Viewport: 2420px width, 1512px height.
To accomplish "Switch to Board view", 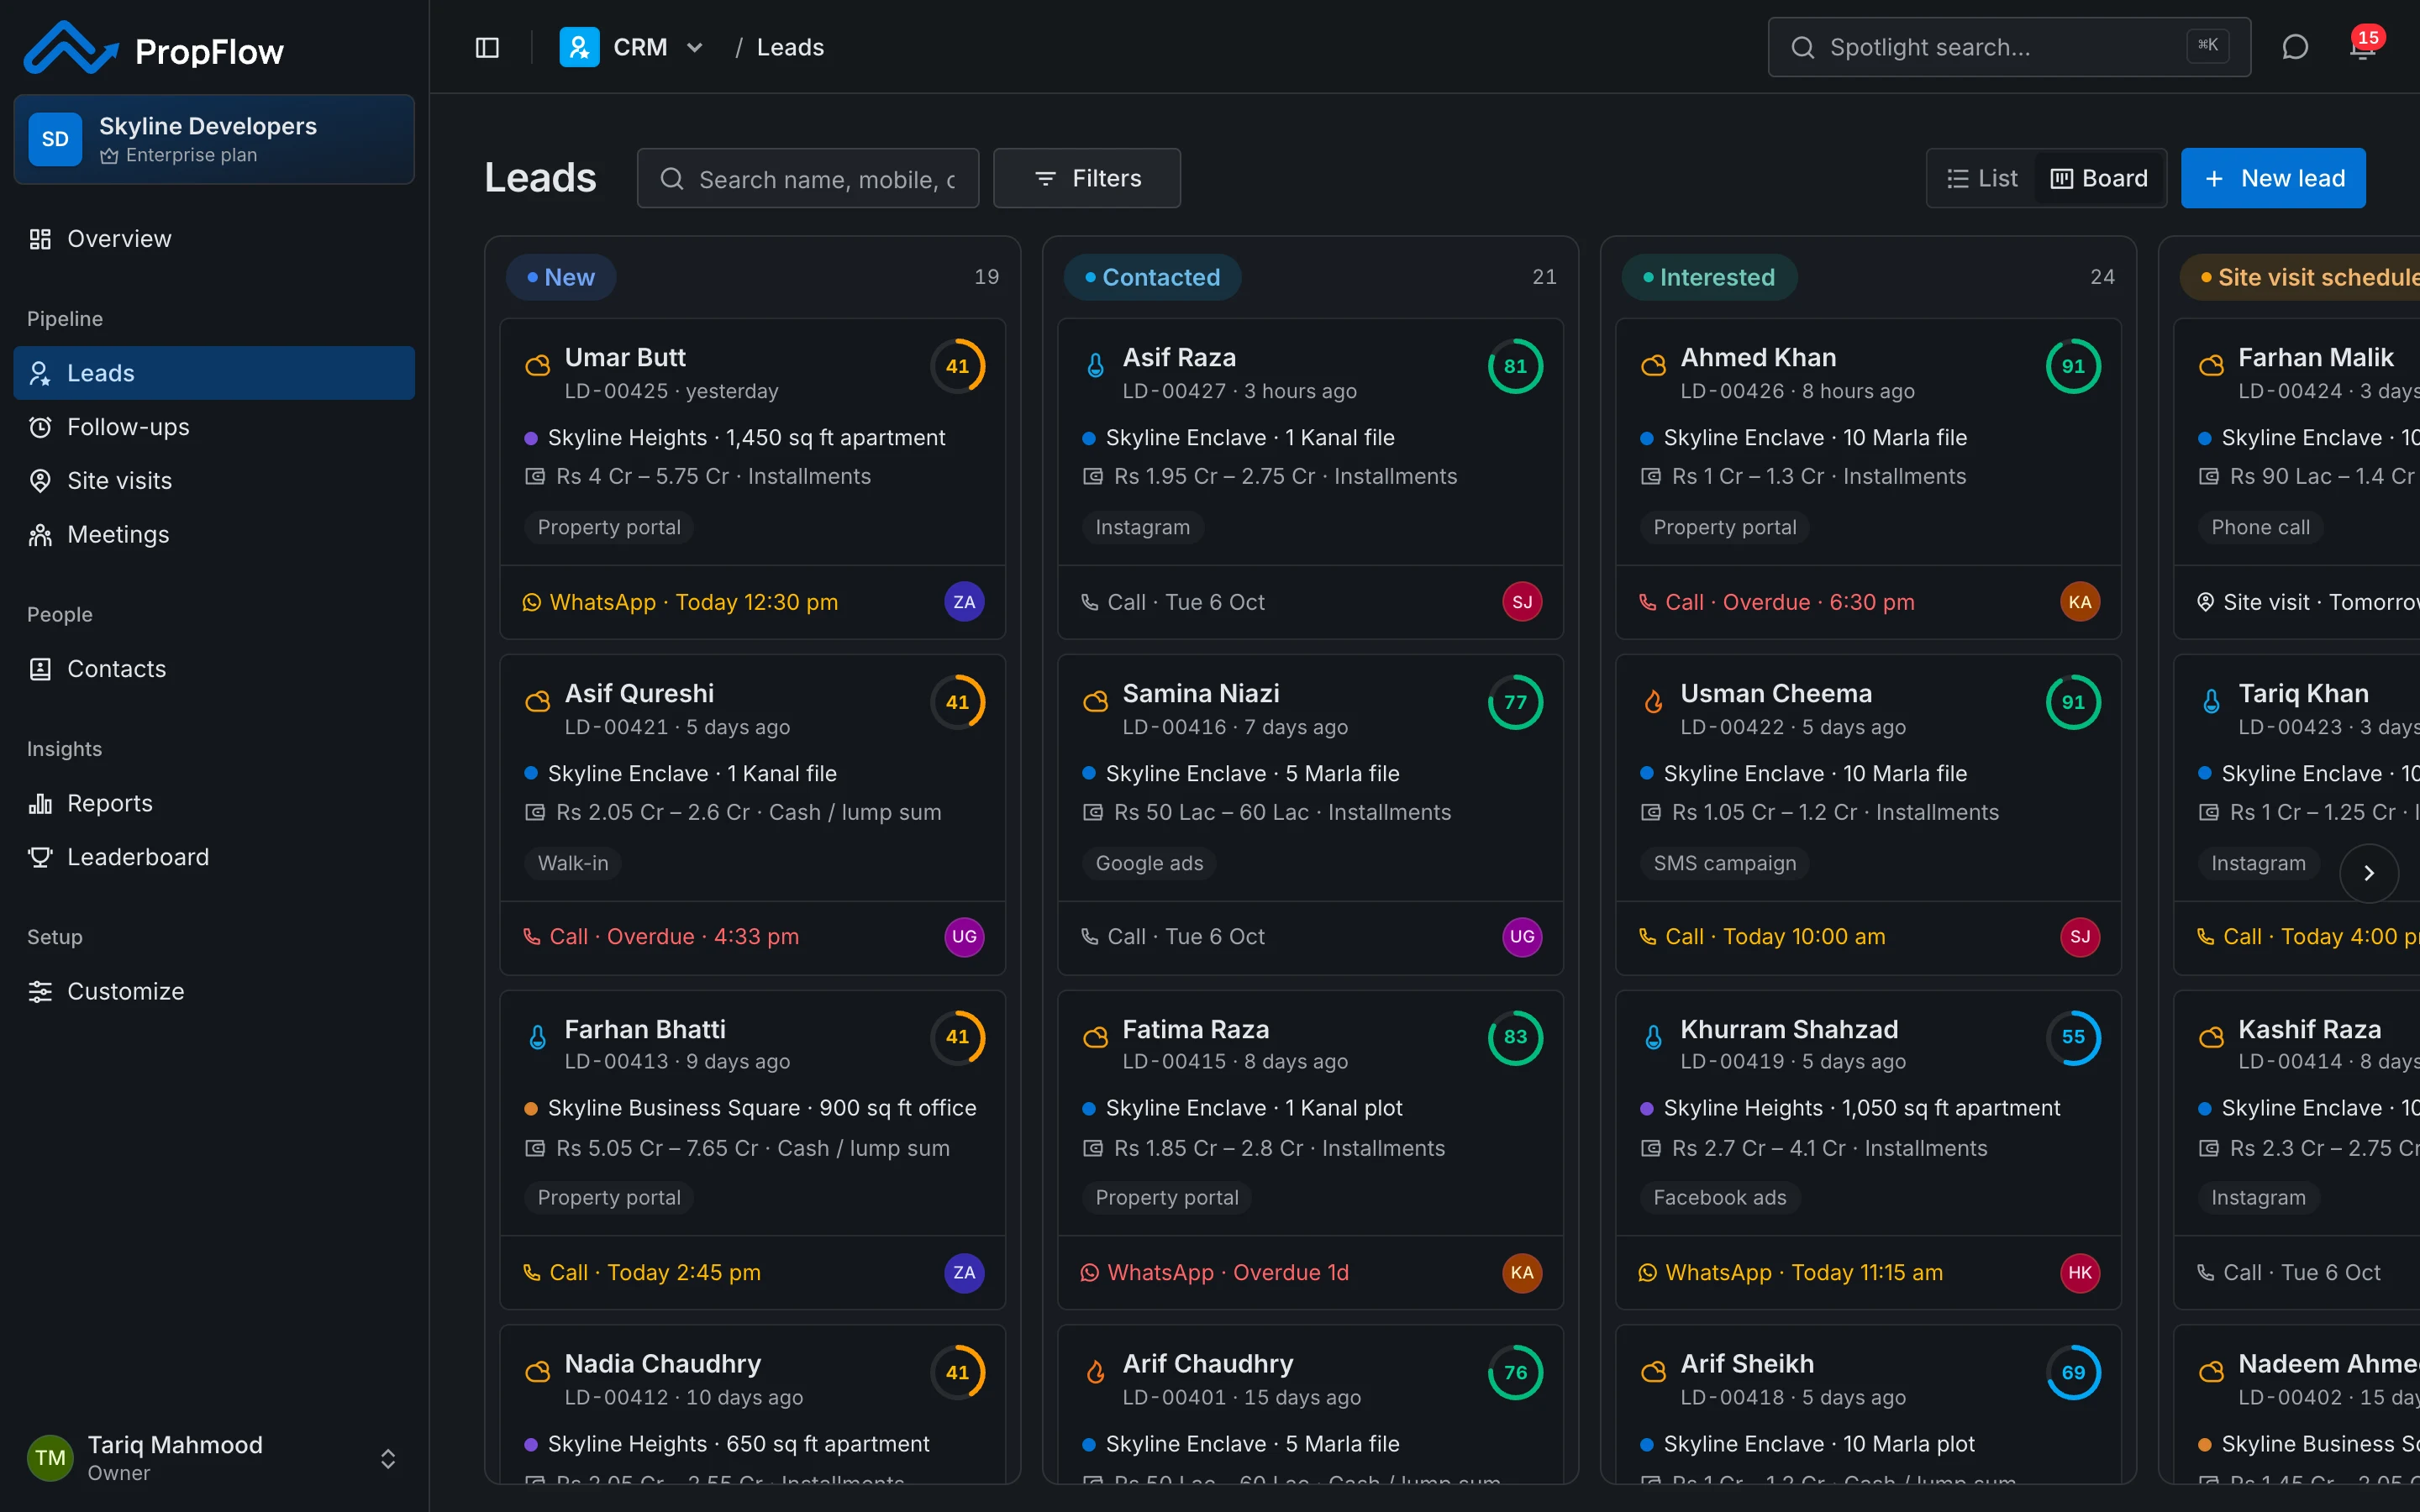I will point(2099,178).
